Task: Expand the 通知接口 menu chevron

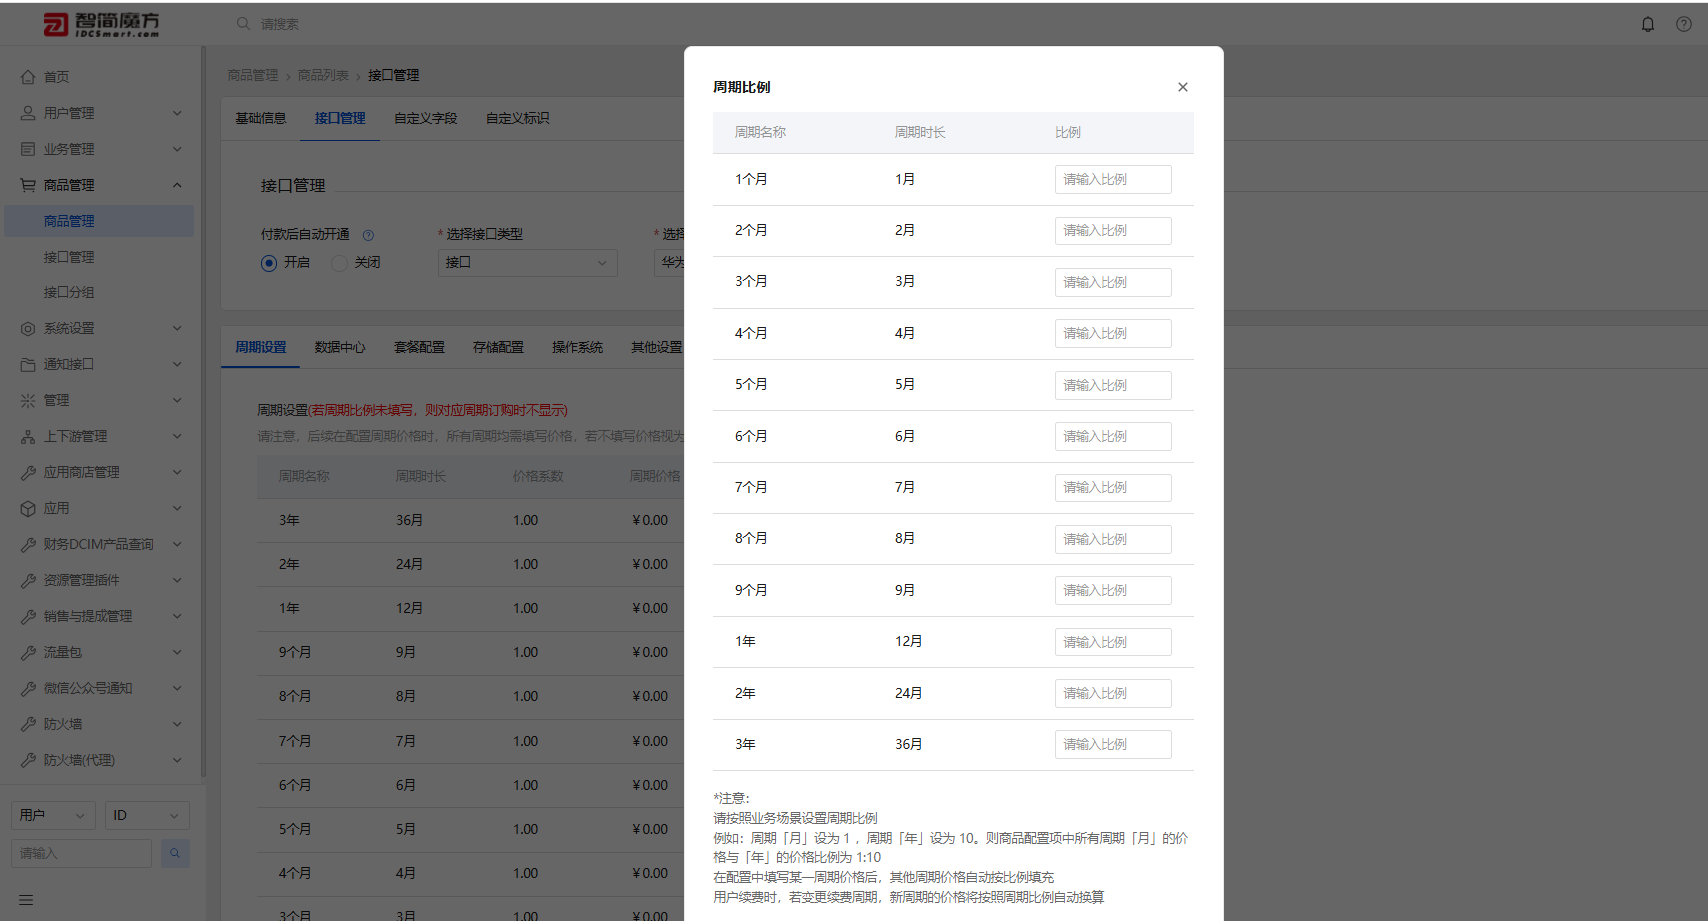Action: (x=177, y=364)
